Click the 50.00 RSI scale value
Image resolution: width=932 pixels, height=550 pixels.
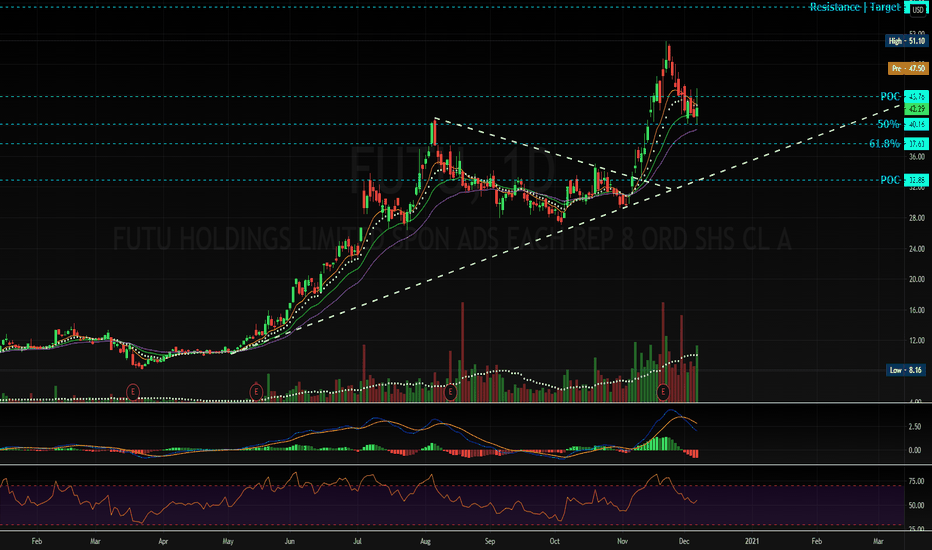point(917,505)
